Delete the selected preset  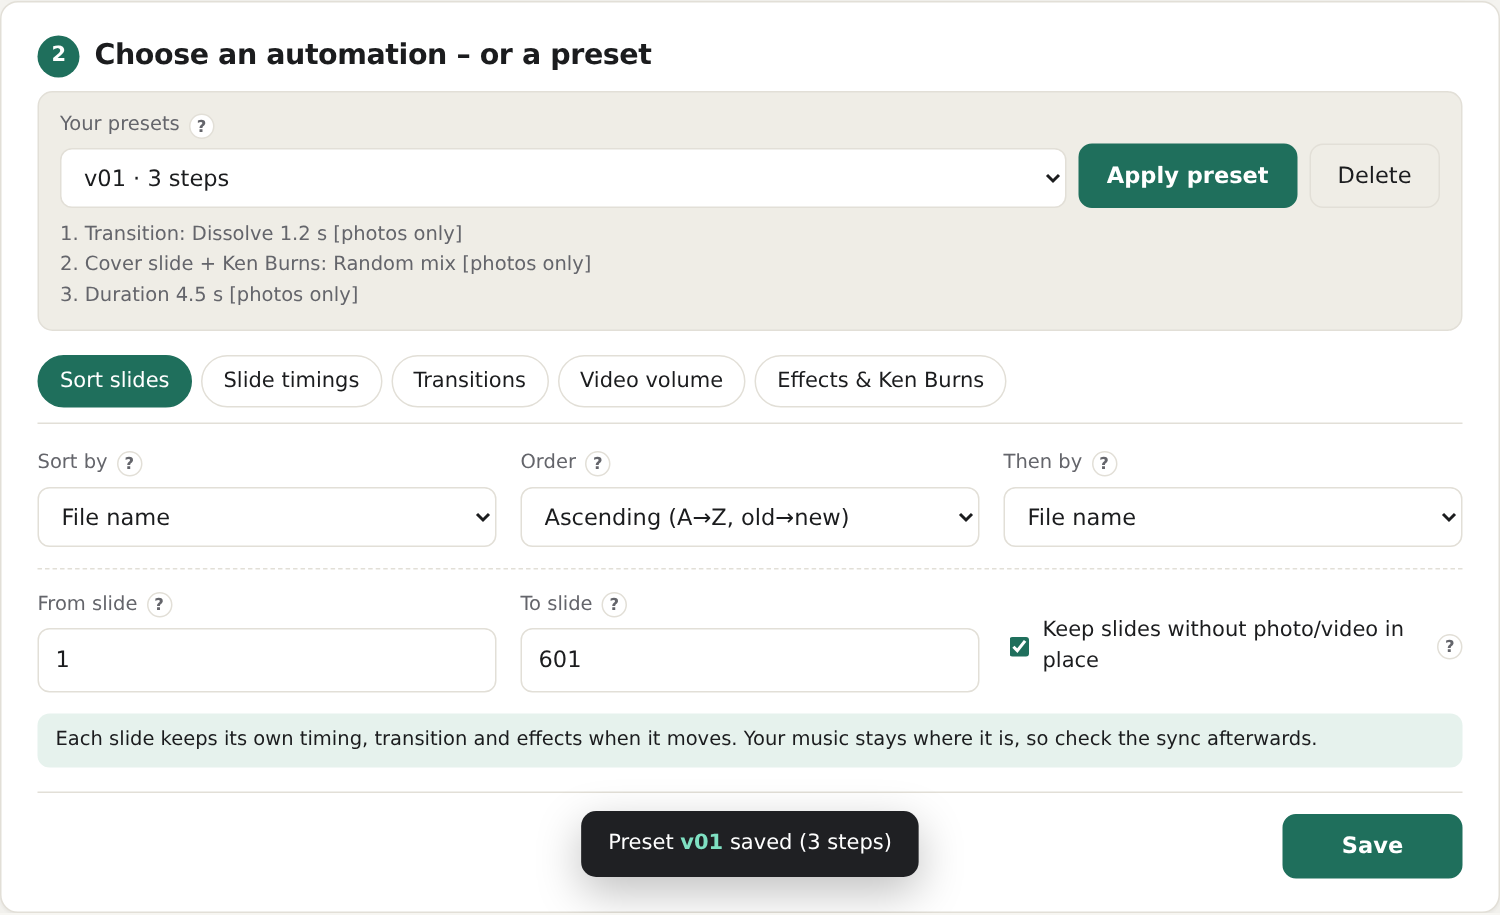click(x=1375, y=176)
